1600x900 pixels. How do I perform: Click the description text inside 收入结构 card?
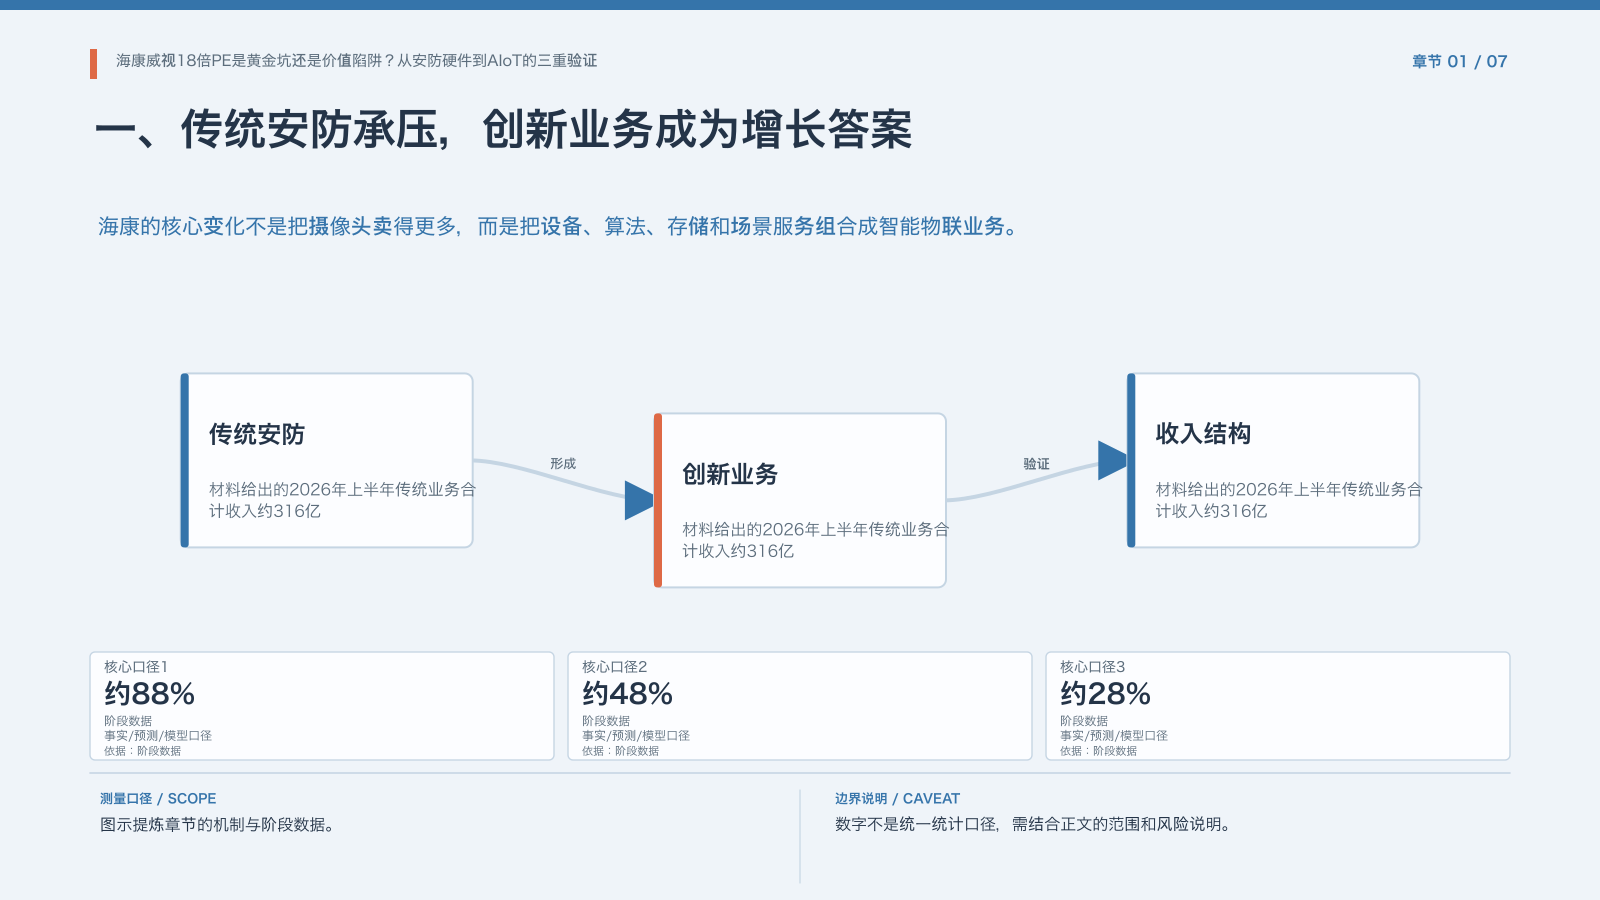1288,500
